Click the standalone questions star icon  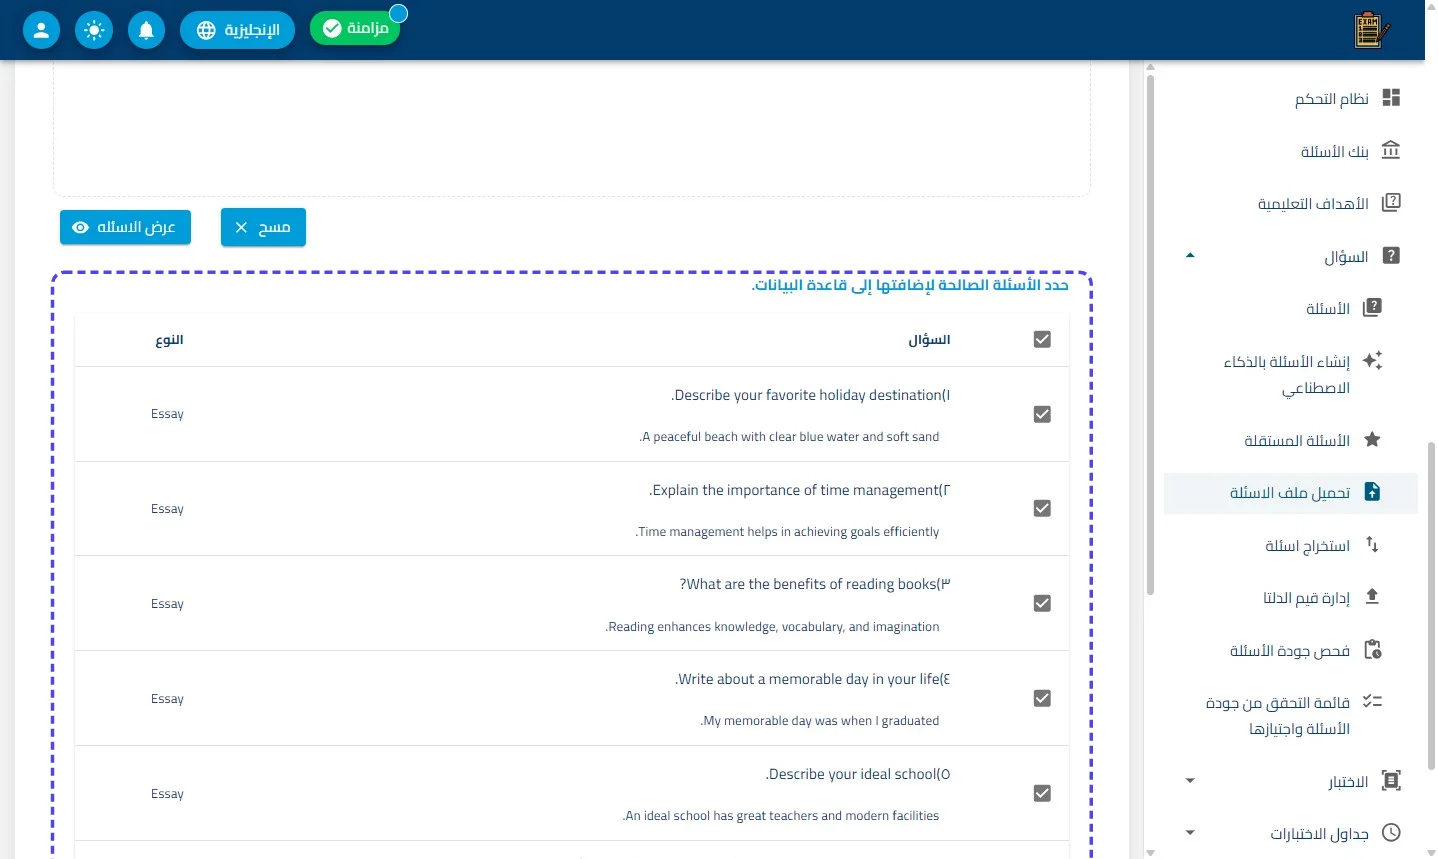pos(1372,440)
